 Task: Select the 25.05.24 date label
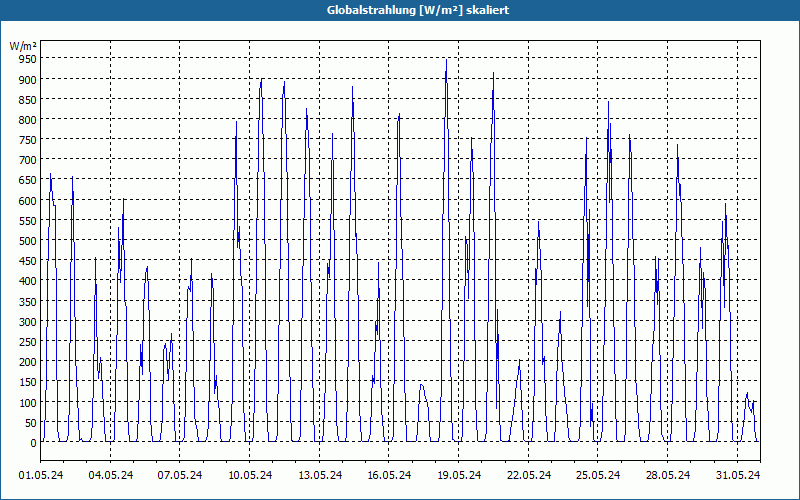pos(597,475)
